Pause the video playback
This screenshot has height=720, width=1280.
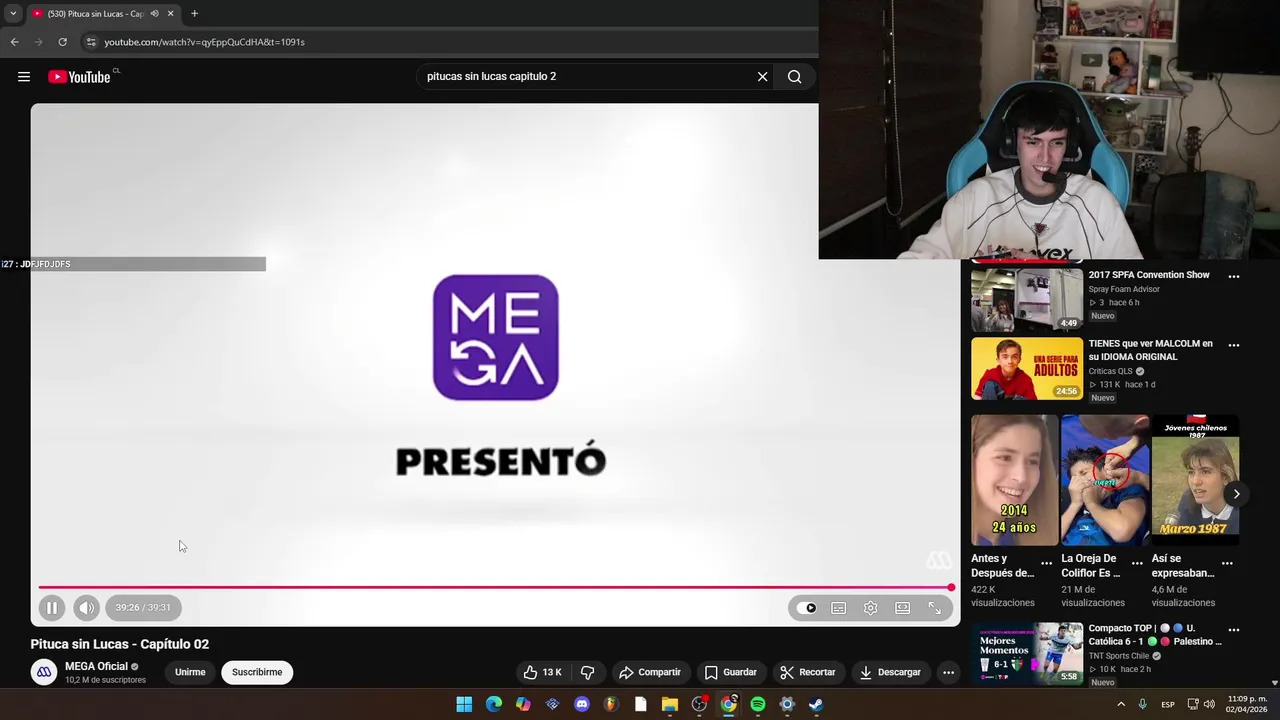pos(52,607)
